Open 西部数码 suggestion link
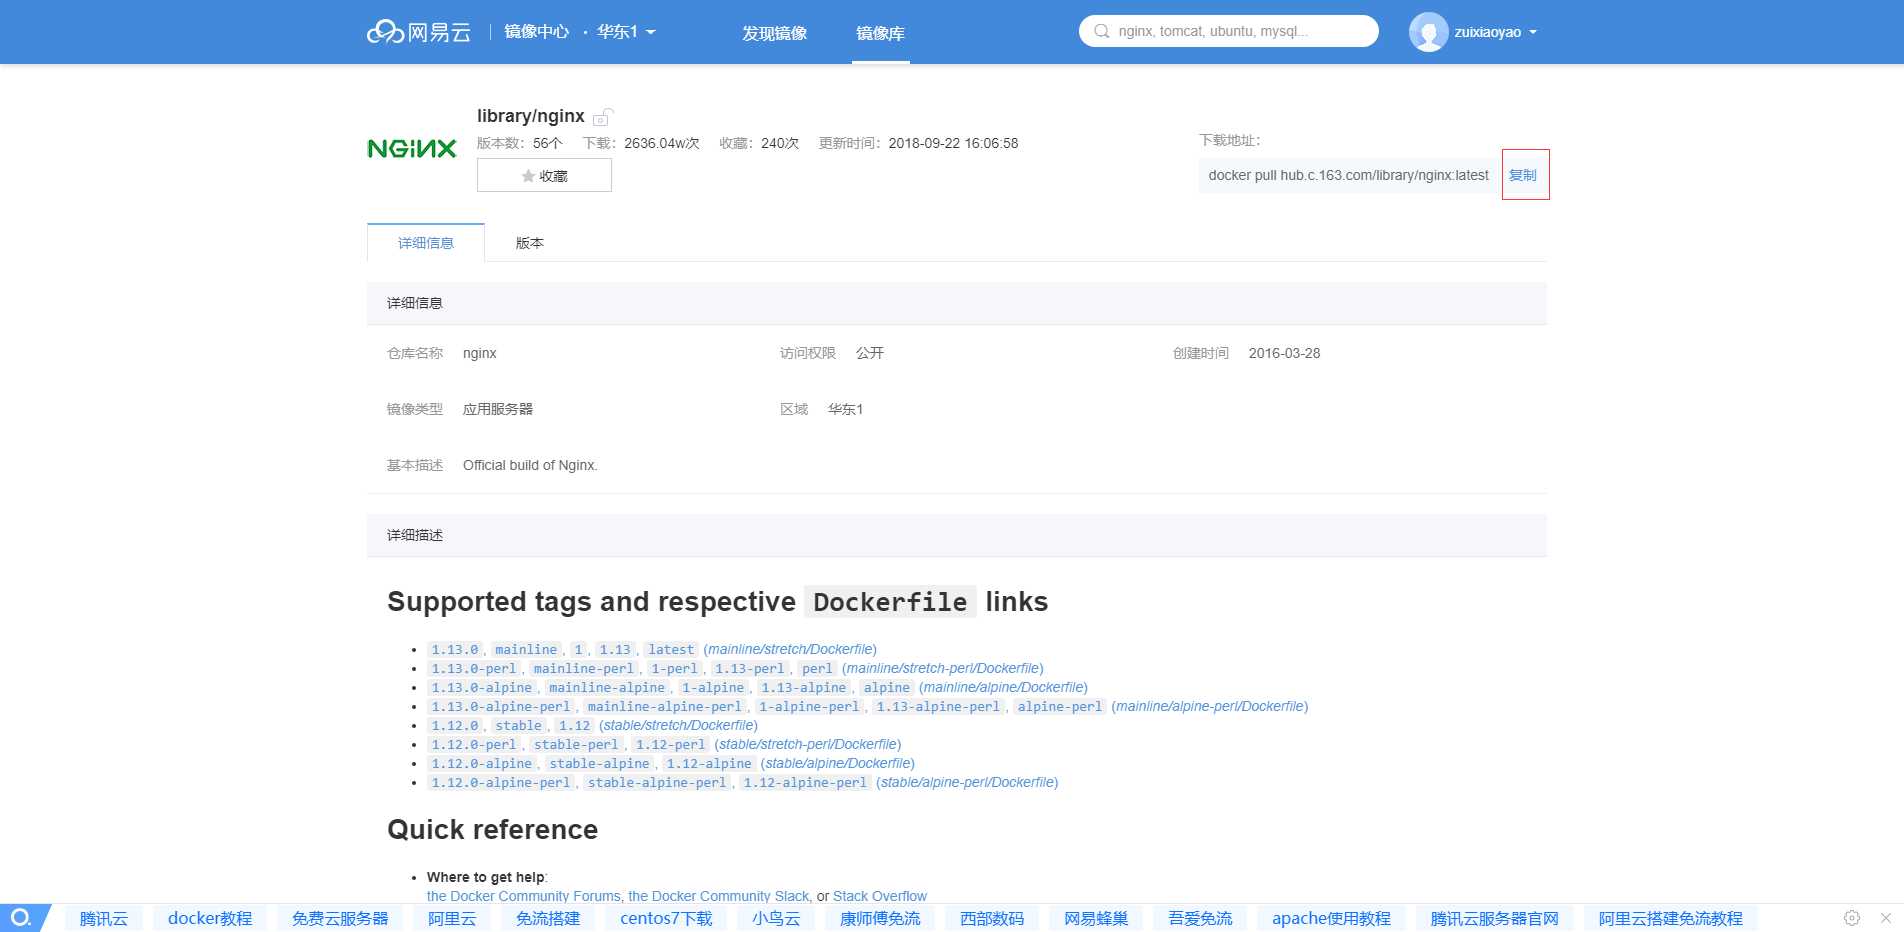This screenshot has height=932, width=1904. coord(992,918)
